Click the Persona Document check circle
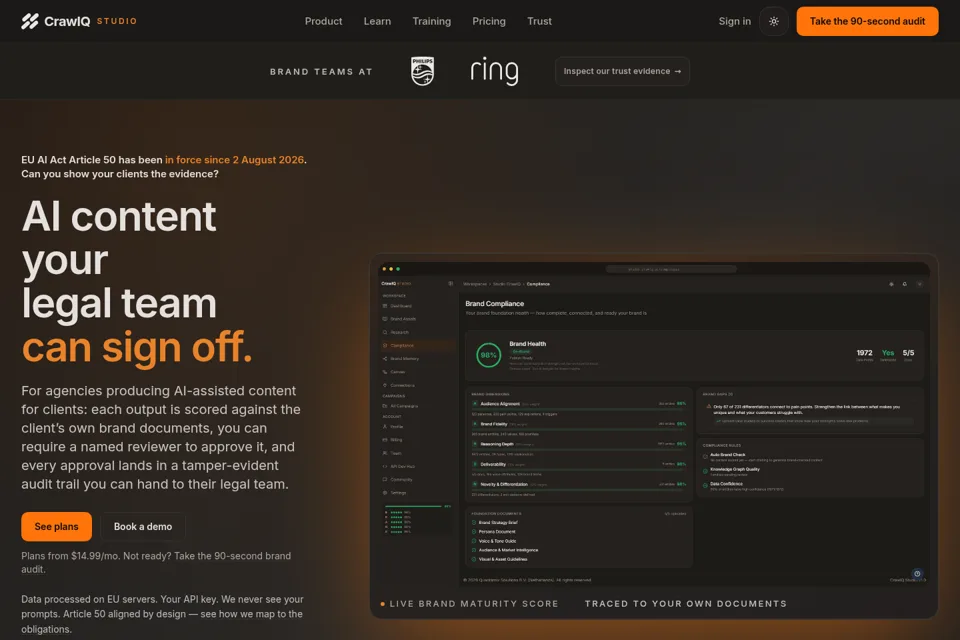Screen dimensions: 960x640 pyautogui.click(x=474, y=532)
